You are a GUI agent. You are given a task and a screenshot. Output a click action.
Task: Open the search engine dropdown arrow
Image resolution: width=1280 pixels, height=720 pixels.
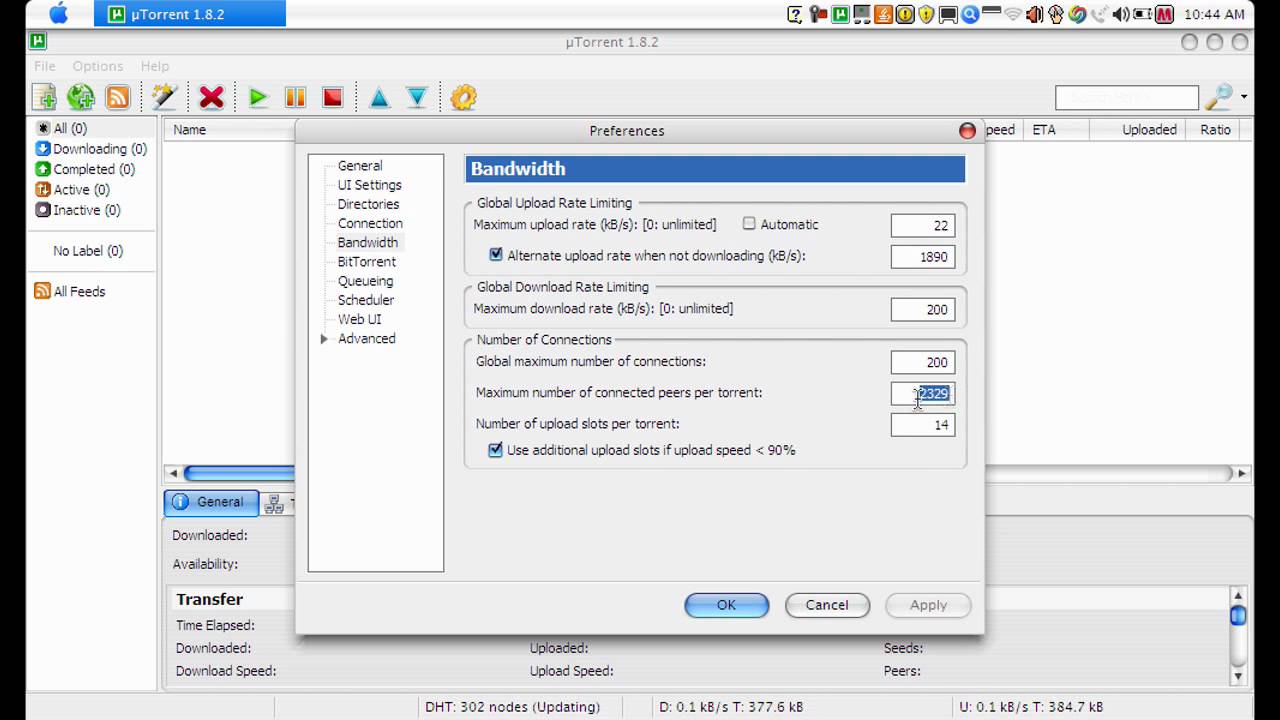point(1243,97)
